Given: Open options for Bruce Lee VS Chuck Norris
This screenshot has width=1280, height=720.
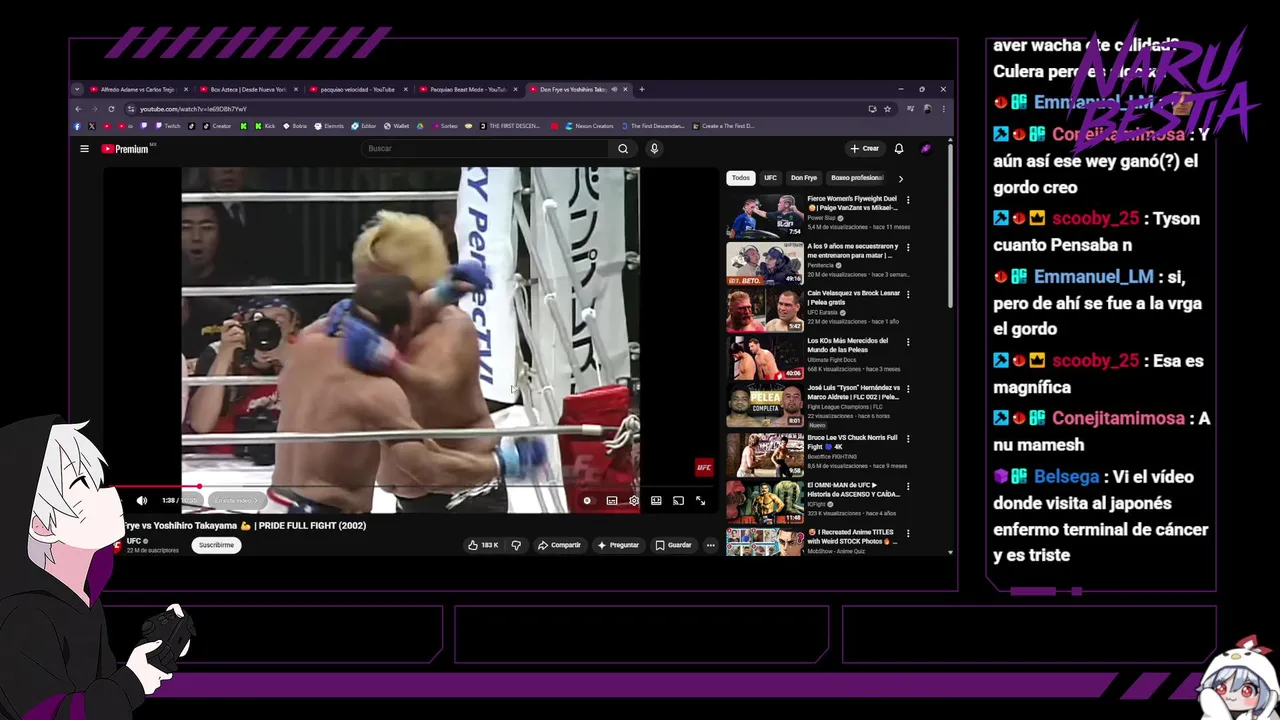Looking at the screenshot, I should click(x=908, y=438).
